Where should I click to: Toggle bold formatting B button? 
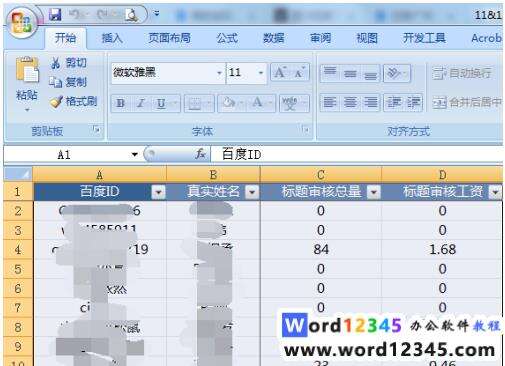click(x=121, y=103)
